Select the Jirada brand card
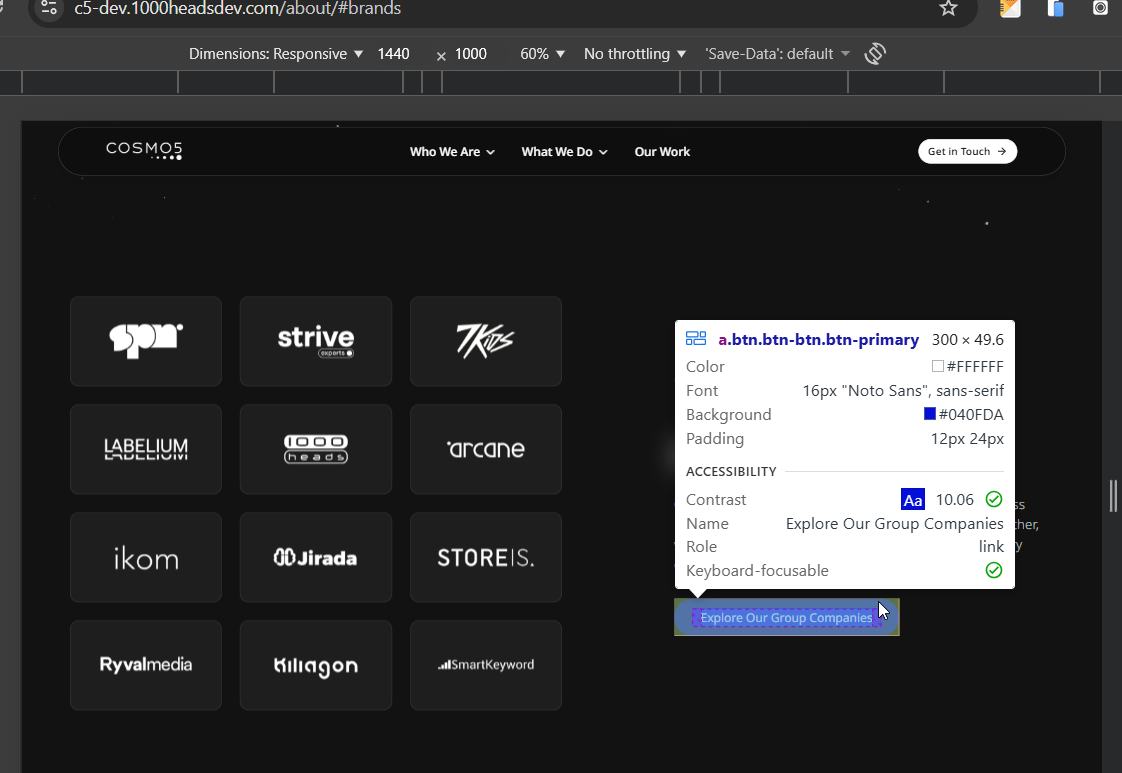The width and height of the screenshot is (1122, 773). pyautogui.click(x=316, y=558)
